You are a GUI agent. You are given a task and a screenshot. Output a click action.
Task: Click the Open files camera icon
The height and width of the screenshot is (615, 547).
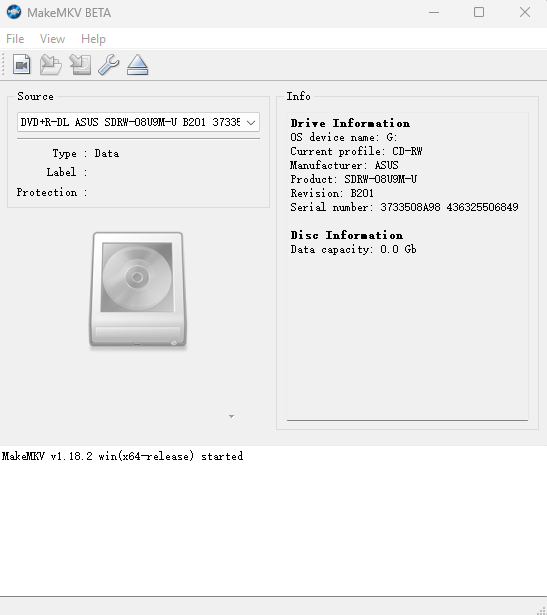coord(22,65)
